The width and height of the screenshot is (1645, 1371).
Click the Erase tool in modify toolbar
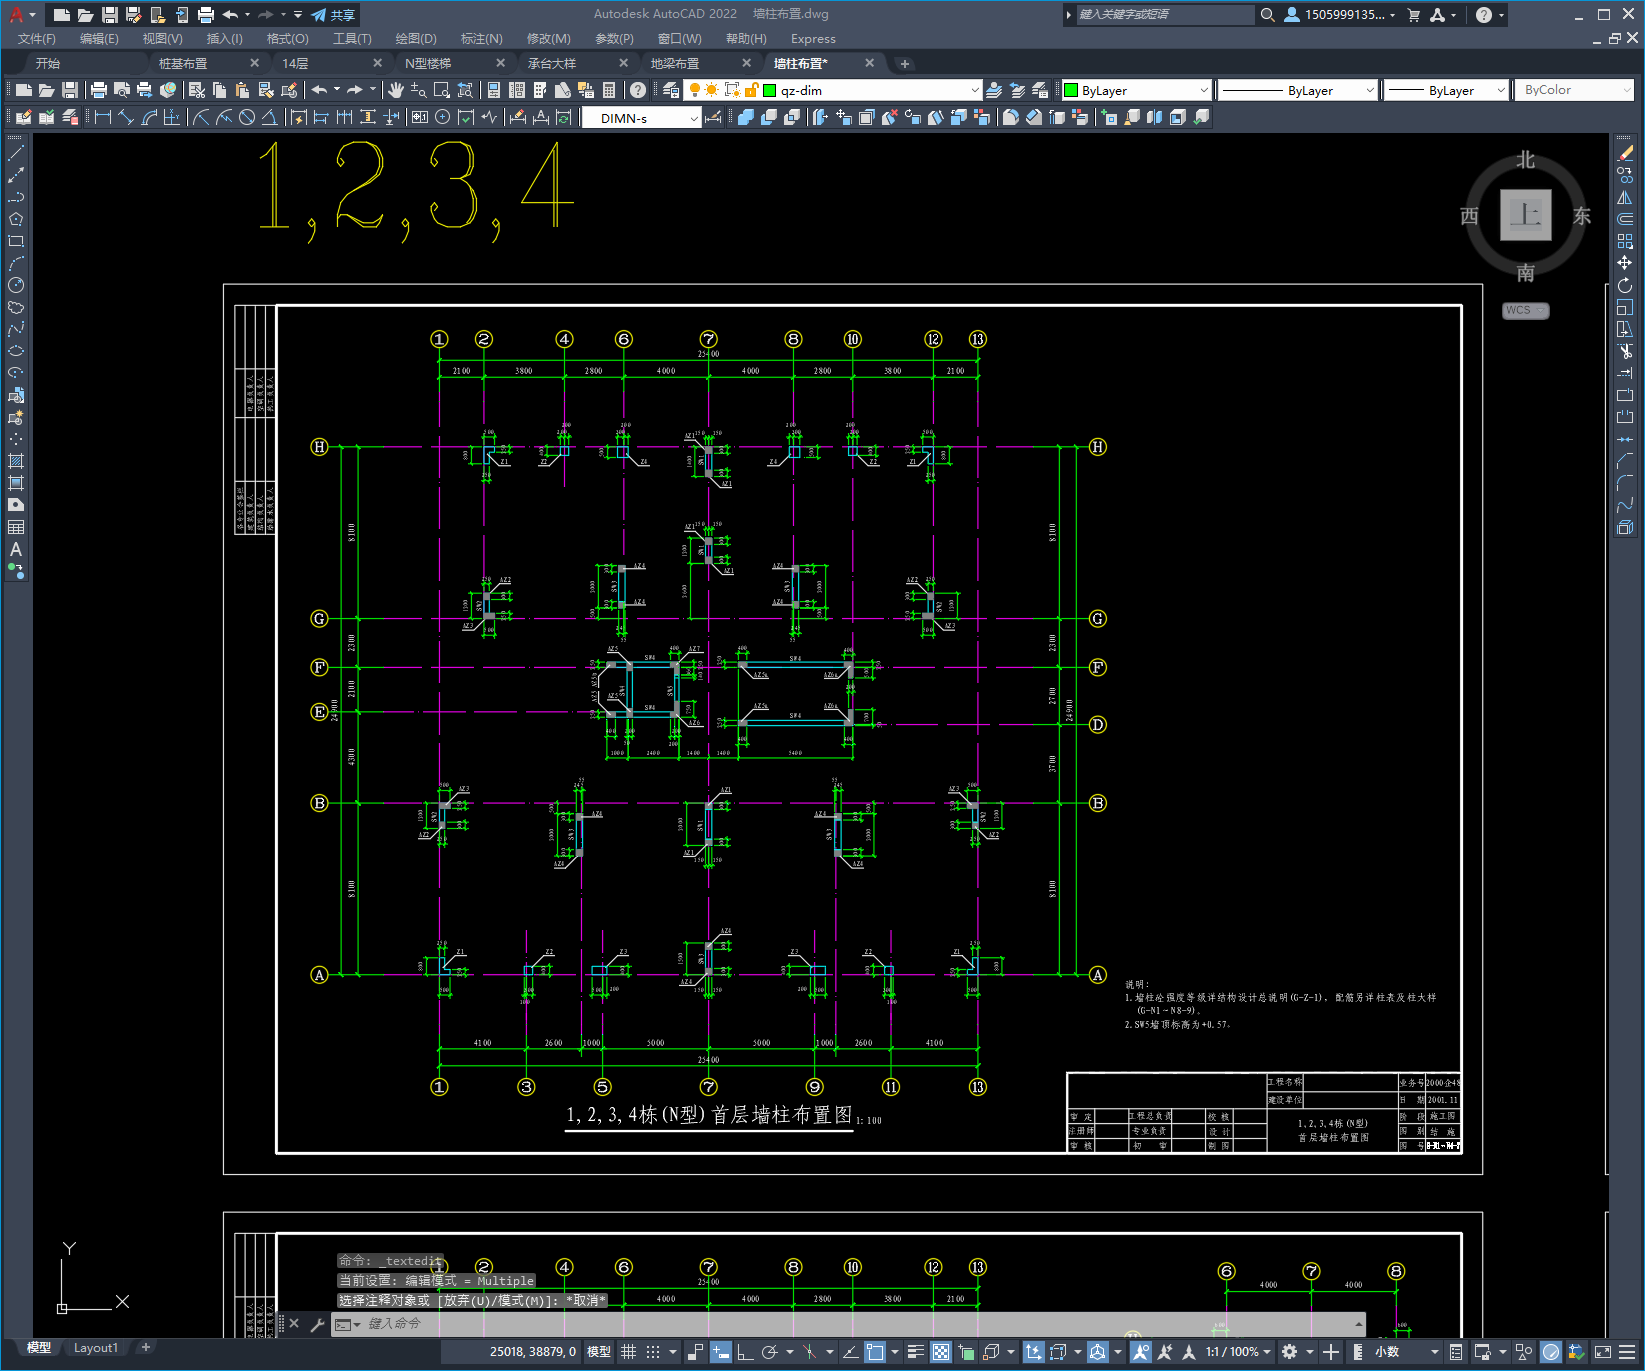tap(1625, 154)
